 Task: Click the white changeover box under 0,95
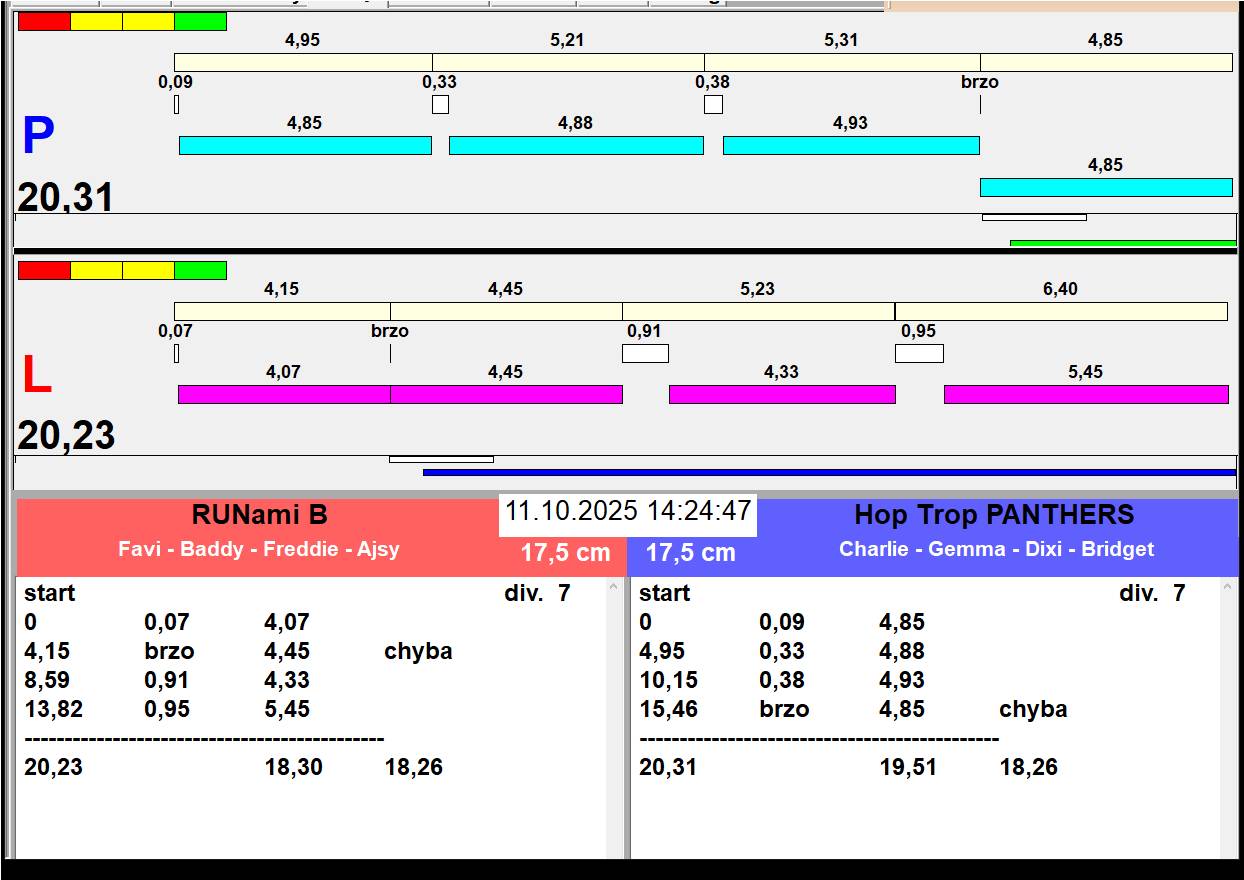coord(919,353)
